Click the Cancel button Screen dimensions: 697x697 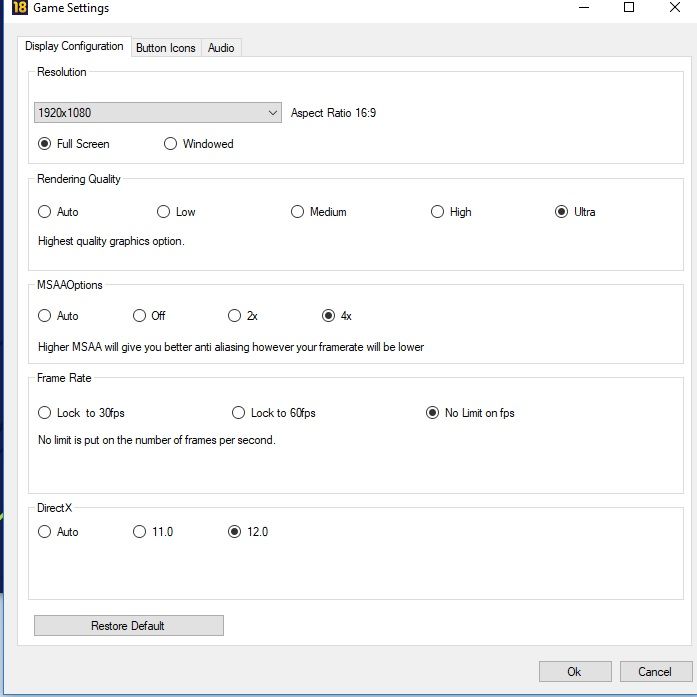coord(656,672)
